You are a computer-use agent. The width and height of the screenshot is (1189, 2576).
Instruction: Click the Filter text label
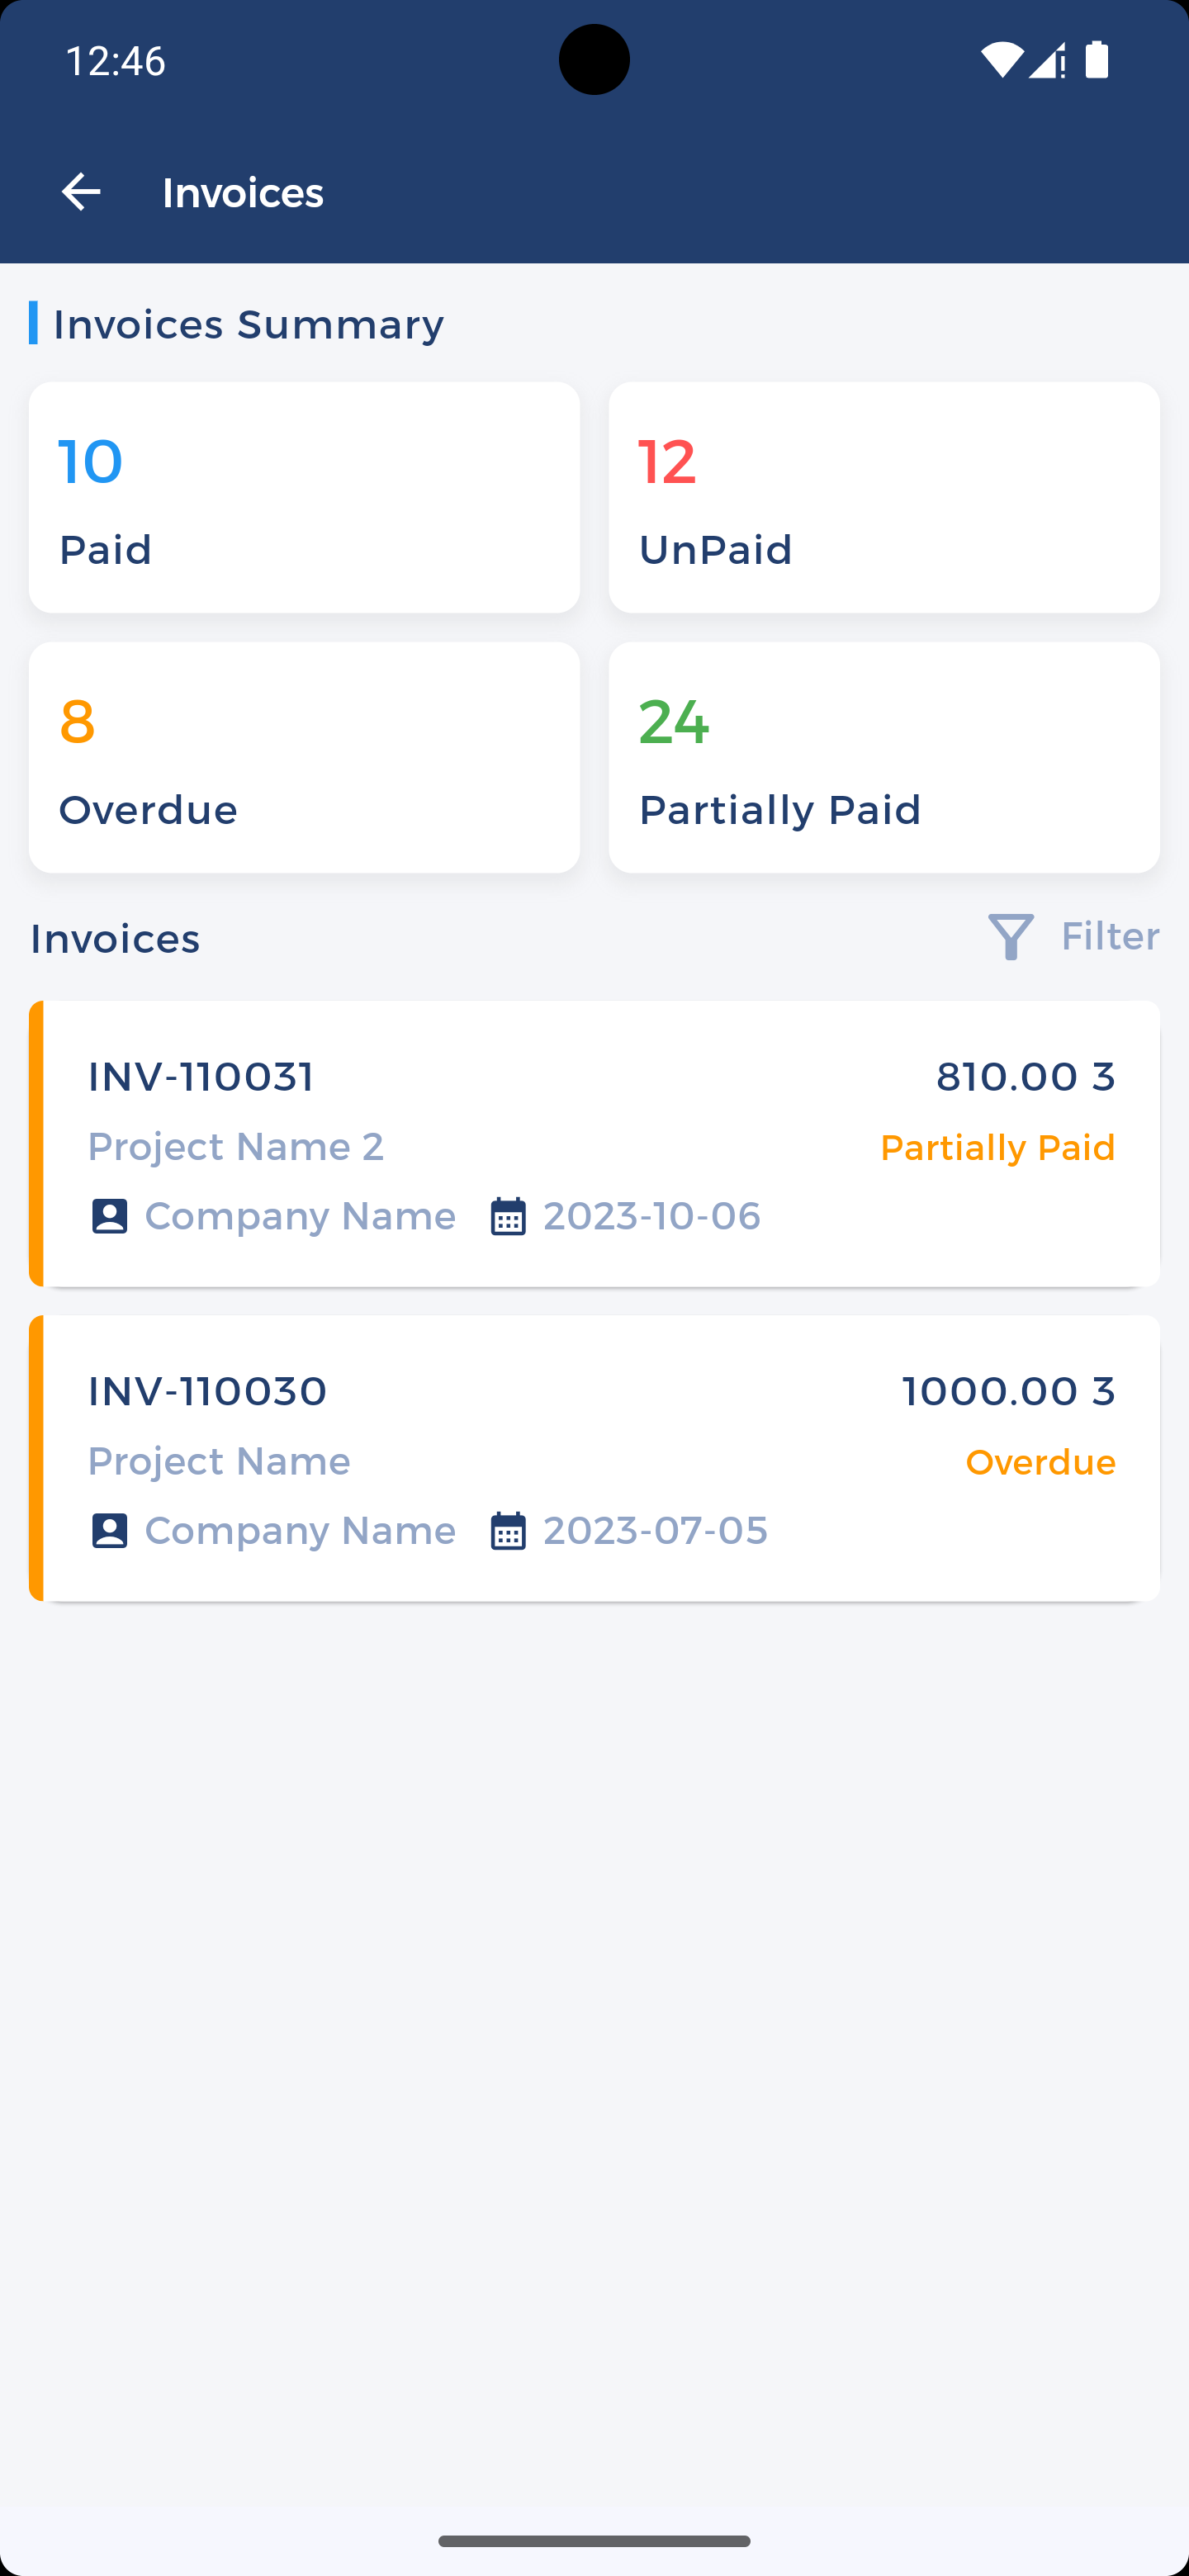point(1109,937)
